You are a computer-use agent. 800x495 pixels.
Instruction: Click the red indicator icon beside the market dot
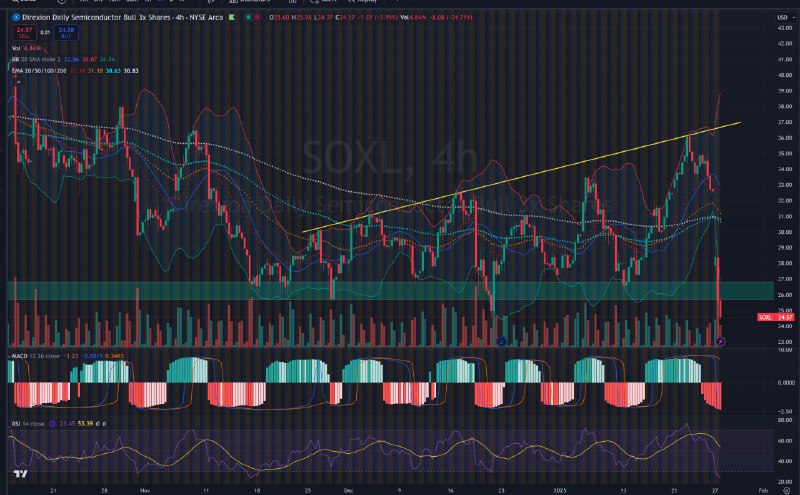[x=258, y=17]
